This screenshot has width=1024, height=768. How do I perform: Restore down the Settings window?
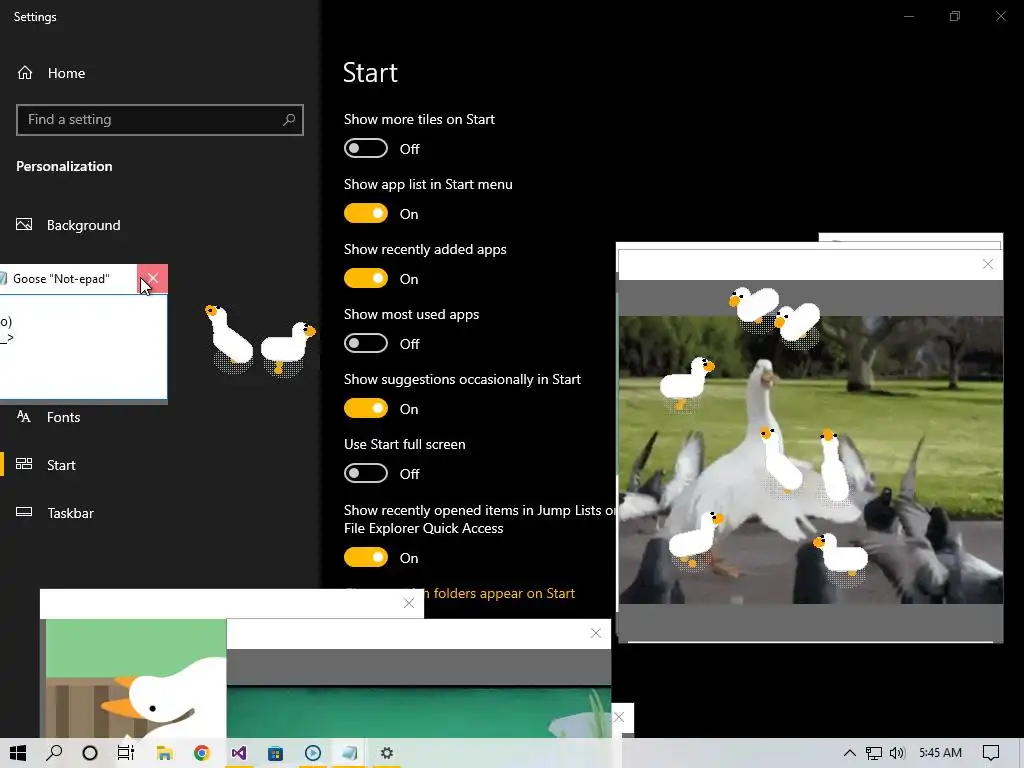click(x=955, y=16)
